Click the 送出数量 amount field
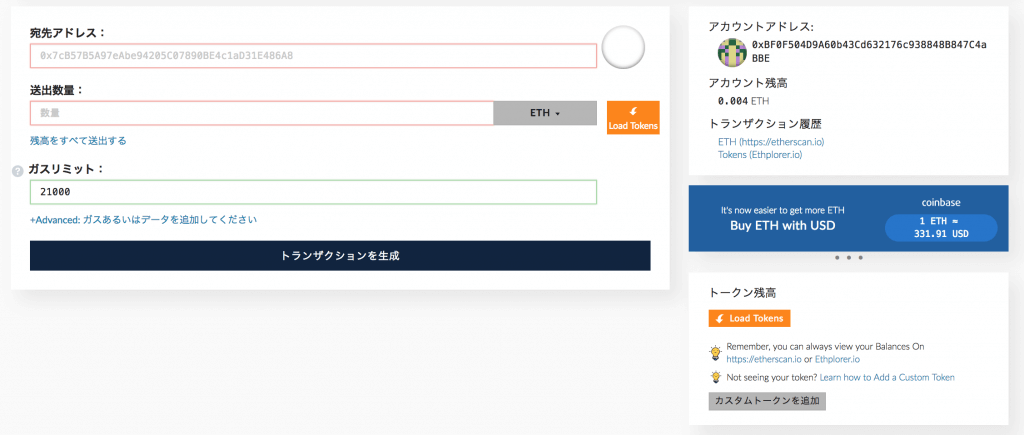1024x435 pixels. pyautogui.click(x=262, y=113)
